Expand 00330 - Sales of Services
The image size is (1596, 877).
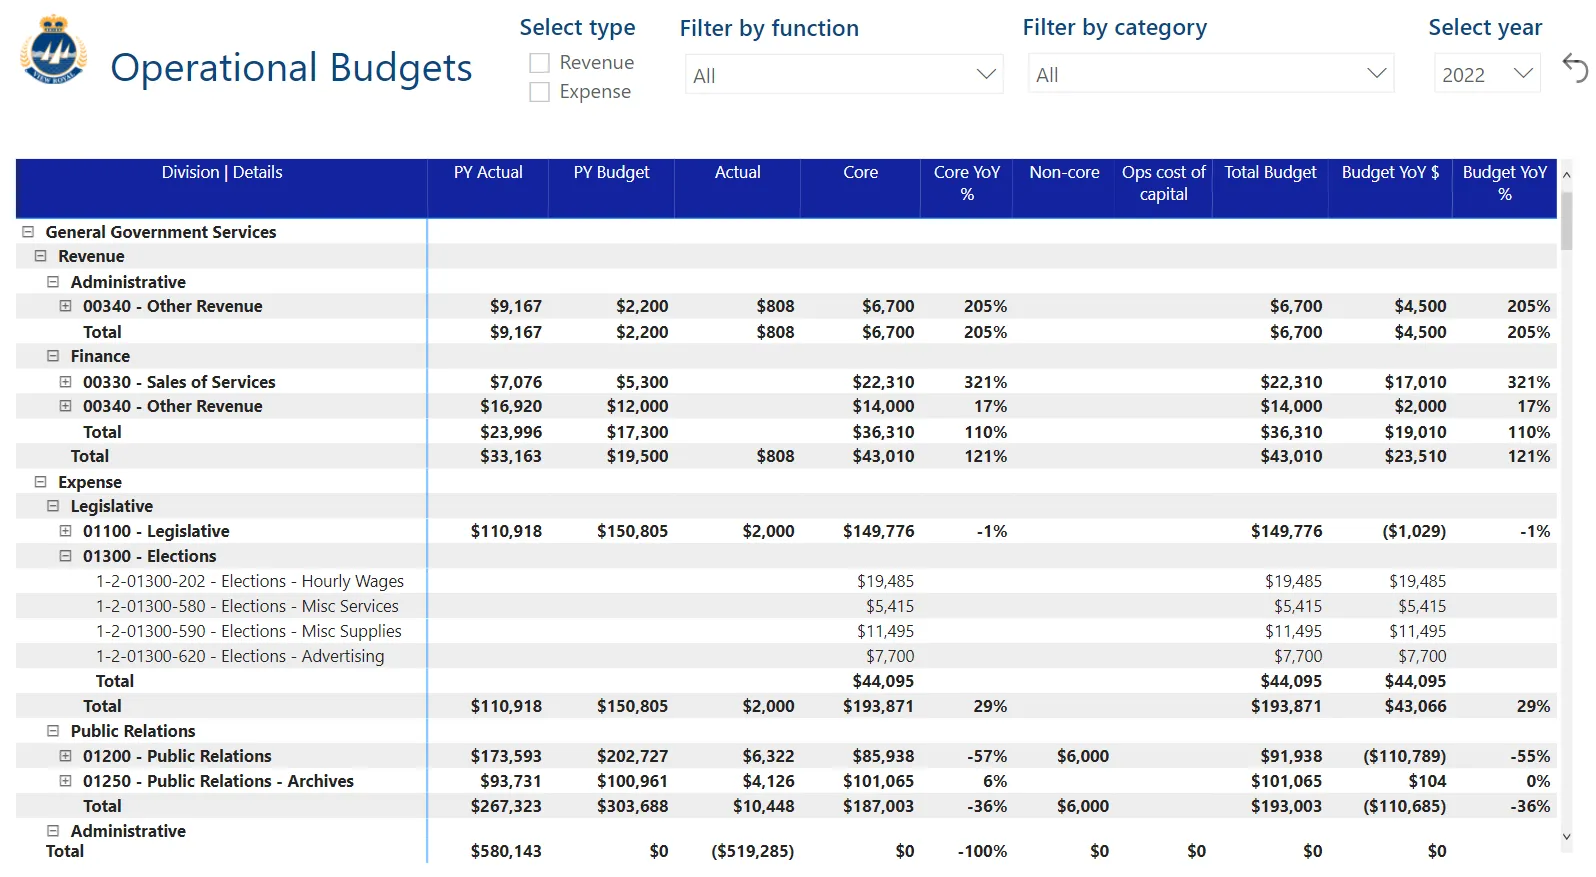[x=66, y=382]
